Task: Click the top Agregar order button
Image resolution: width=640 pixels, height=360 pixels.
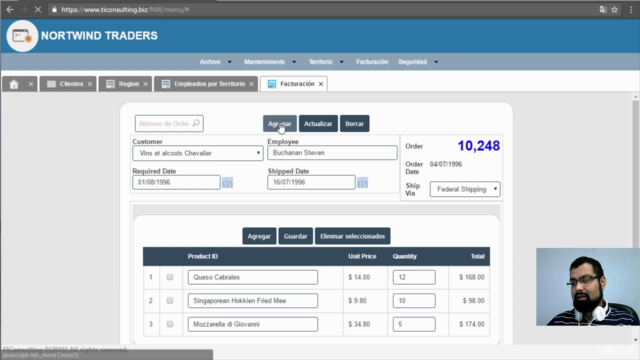Action: pos(280,124)
